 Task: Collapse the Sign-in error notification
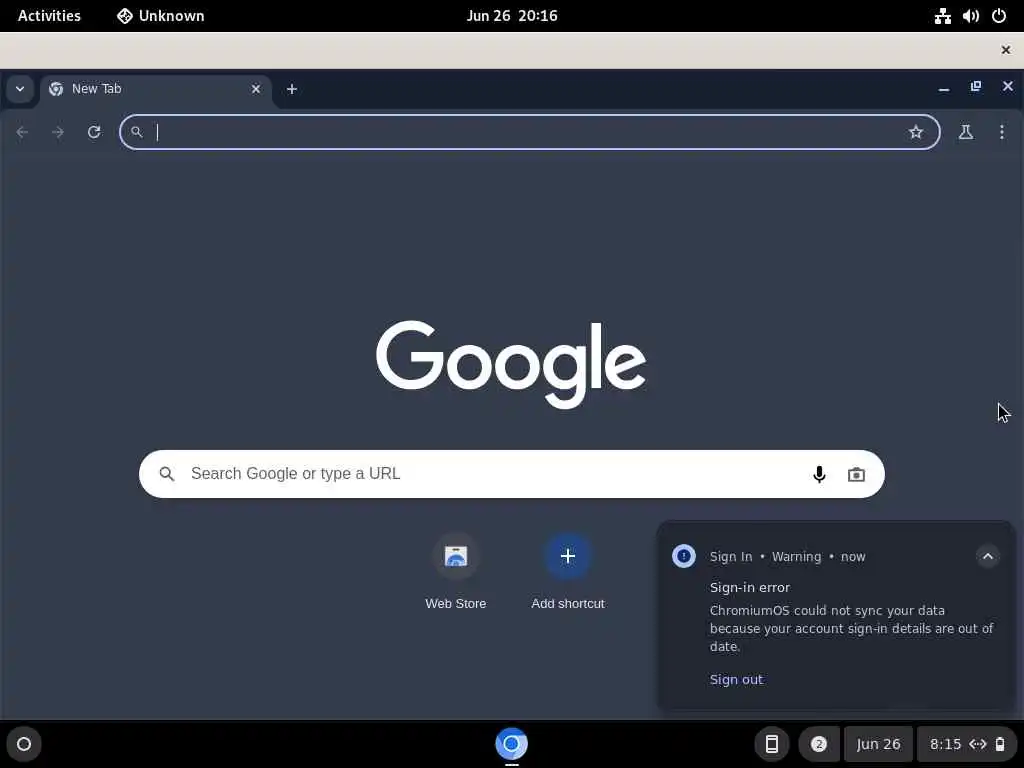tap(987, 556)
